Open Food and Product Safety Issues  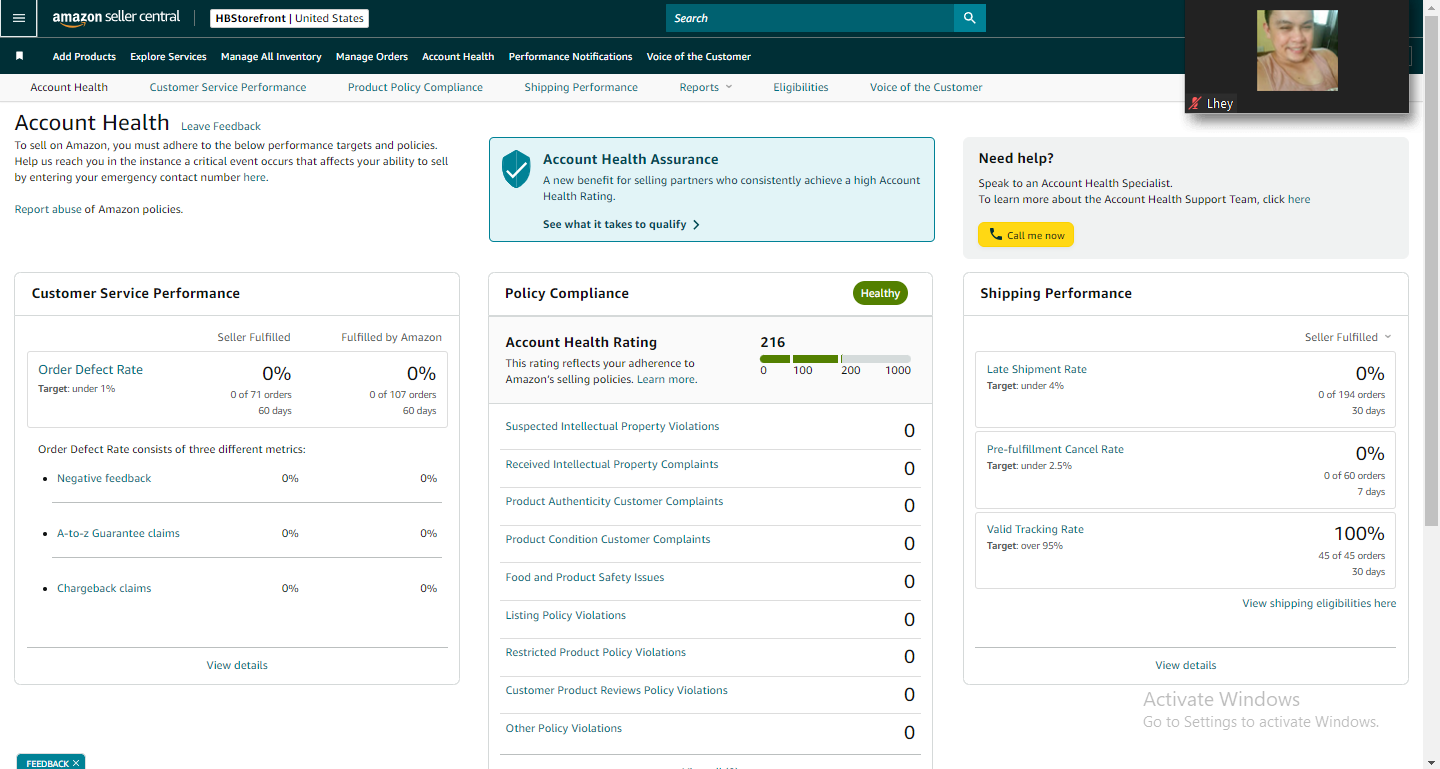[x=585, y=577]
